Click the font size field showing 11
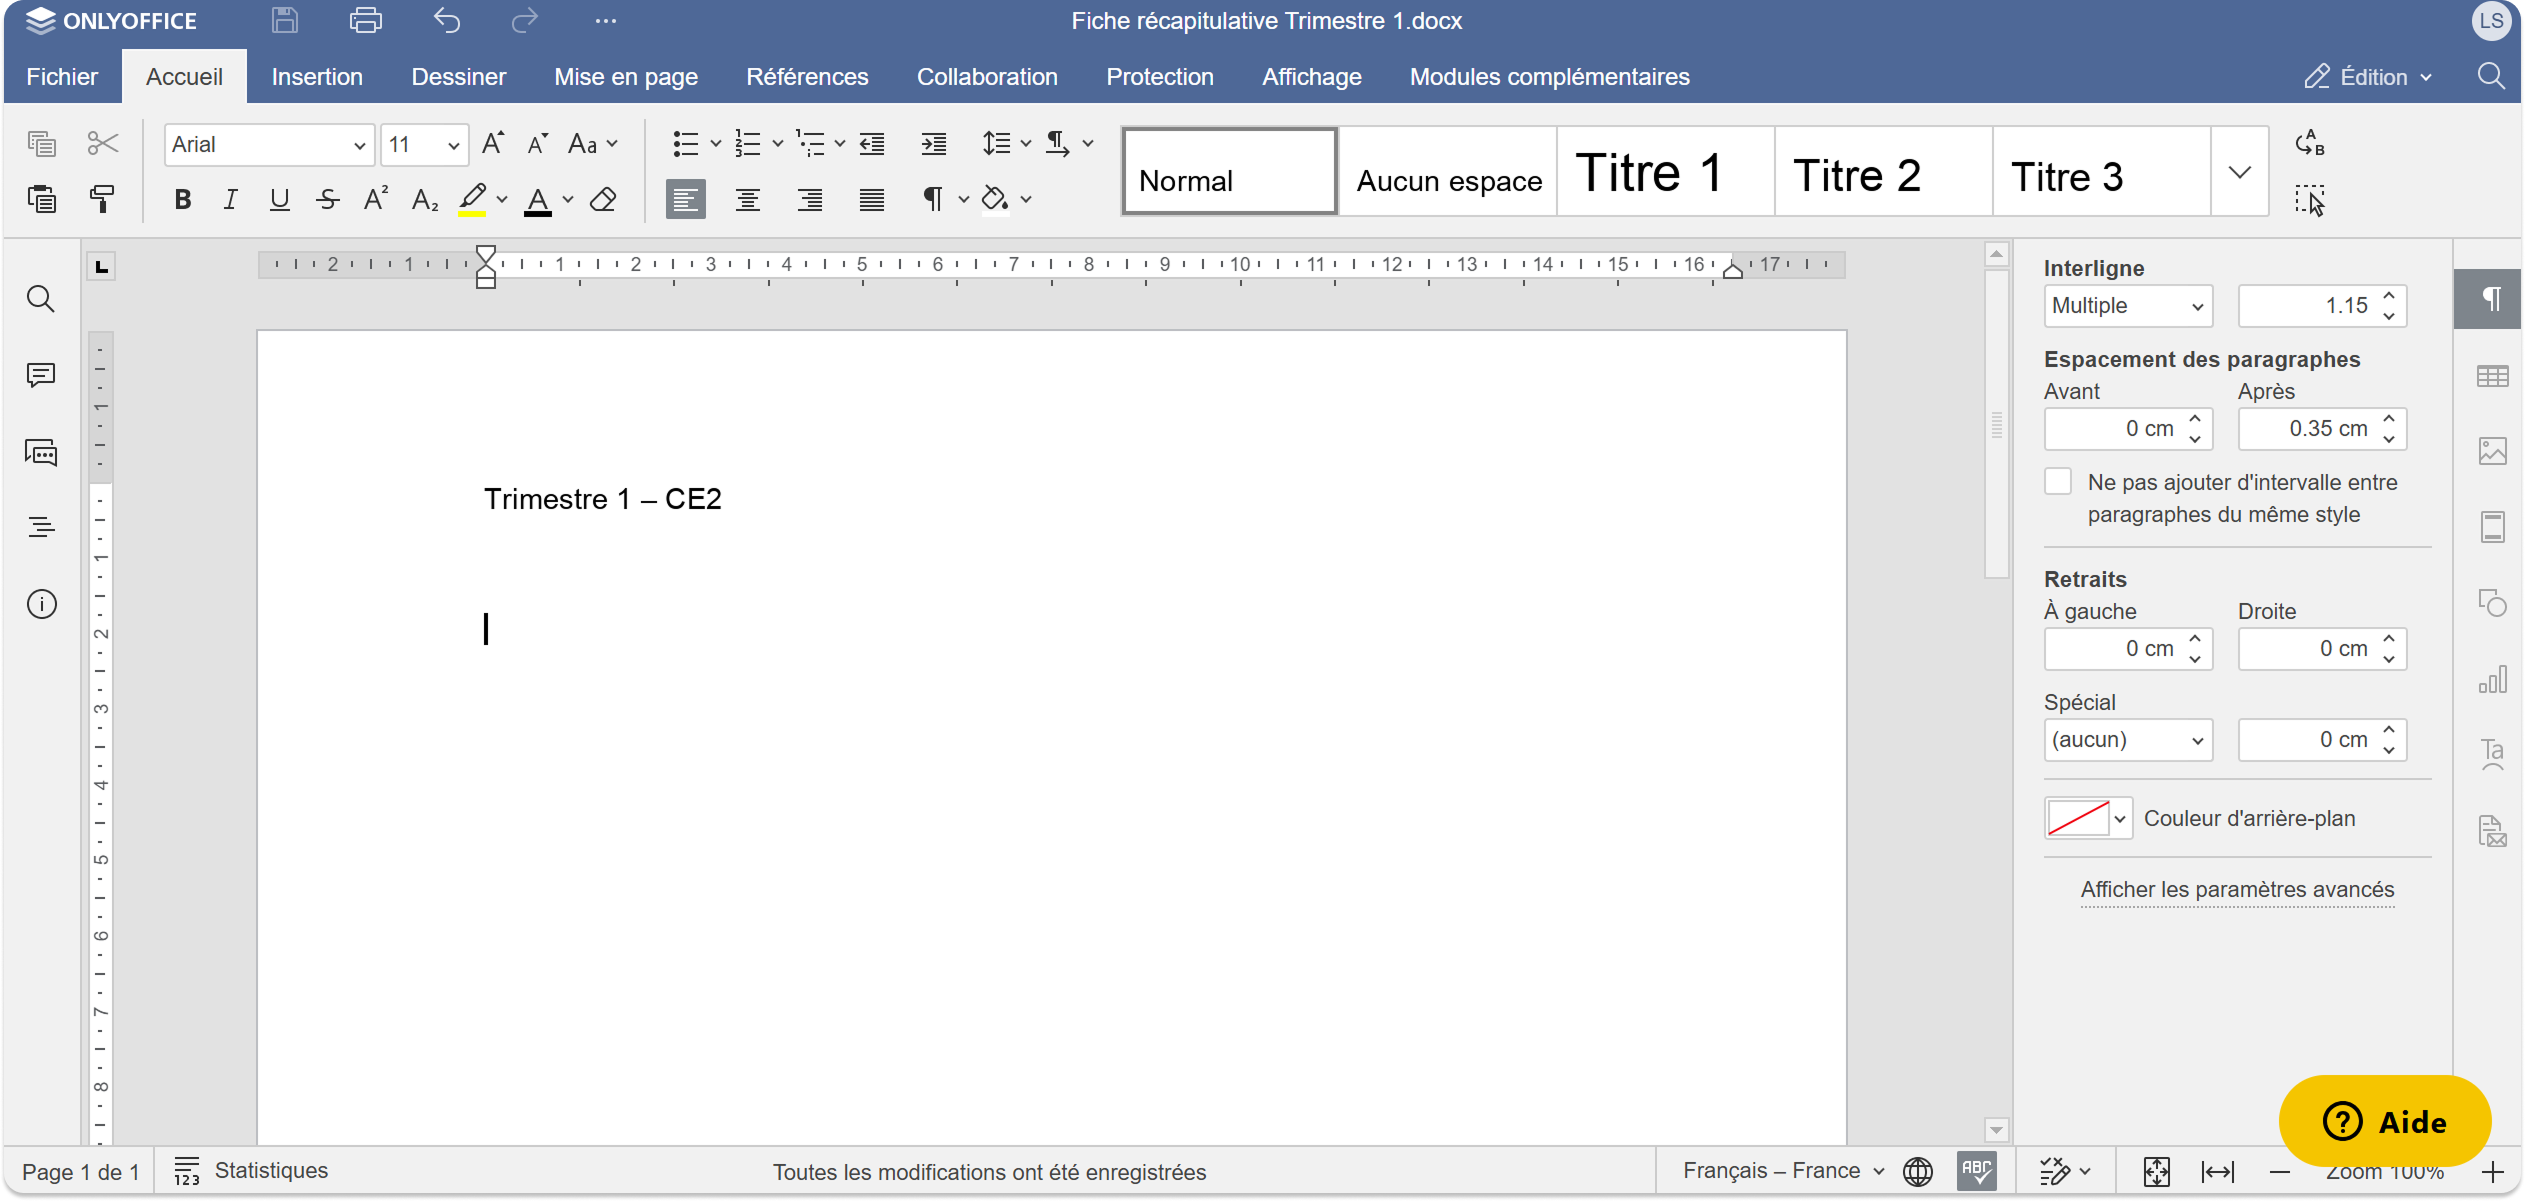Viewport: 2525px width, 1201px height. click(411, 145)
